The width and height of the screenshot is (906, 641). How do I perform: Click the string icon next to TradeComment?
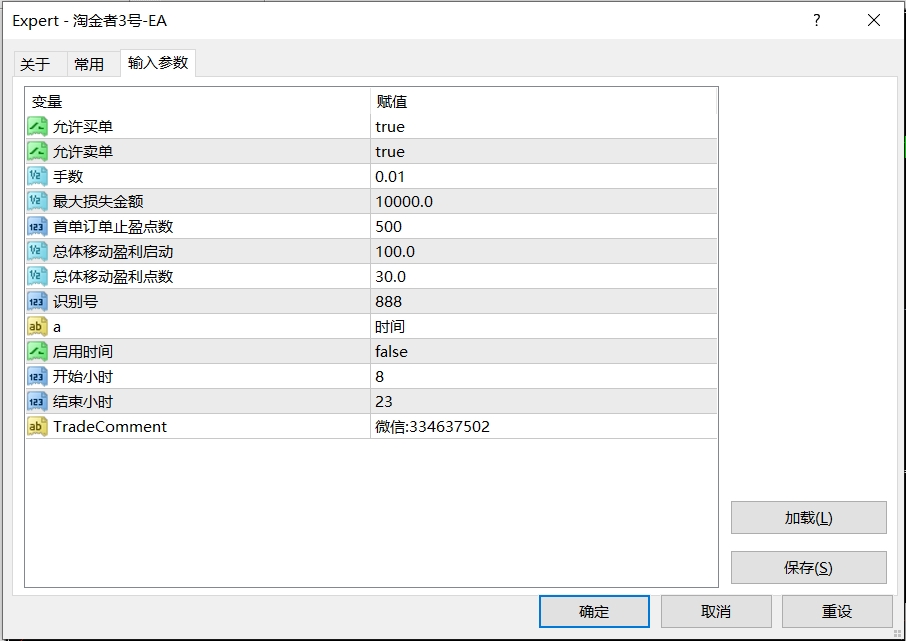37,427
